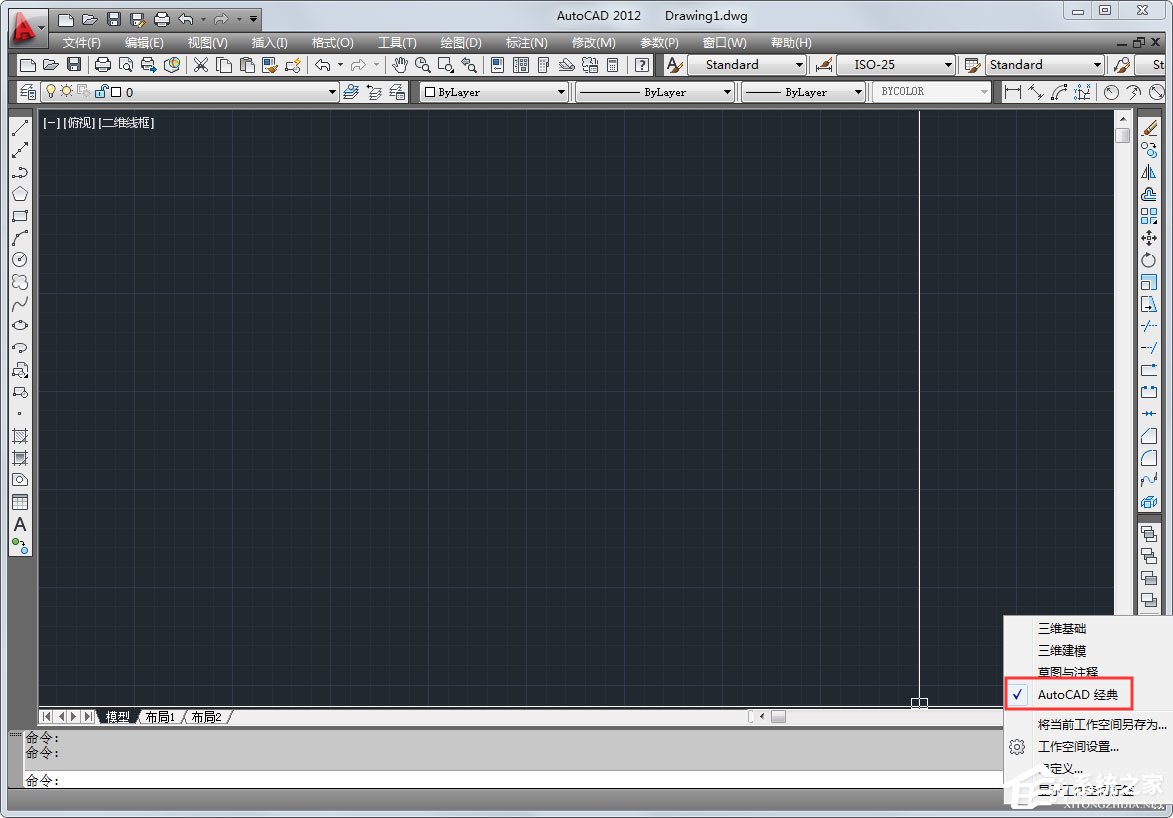The image size is (1173, 818).
Task: Click the Pan Realtime hand icon
Action: [399, 65]
